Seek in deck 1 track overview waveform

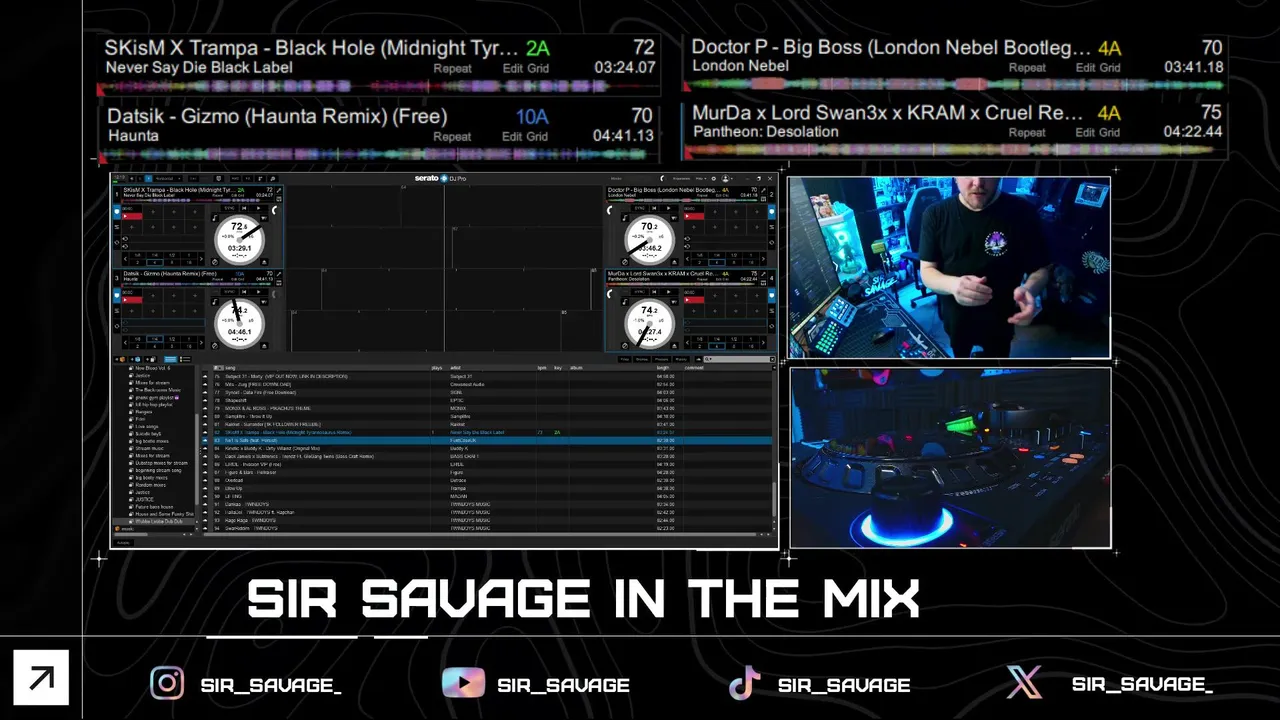click(x=197, y=200)
